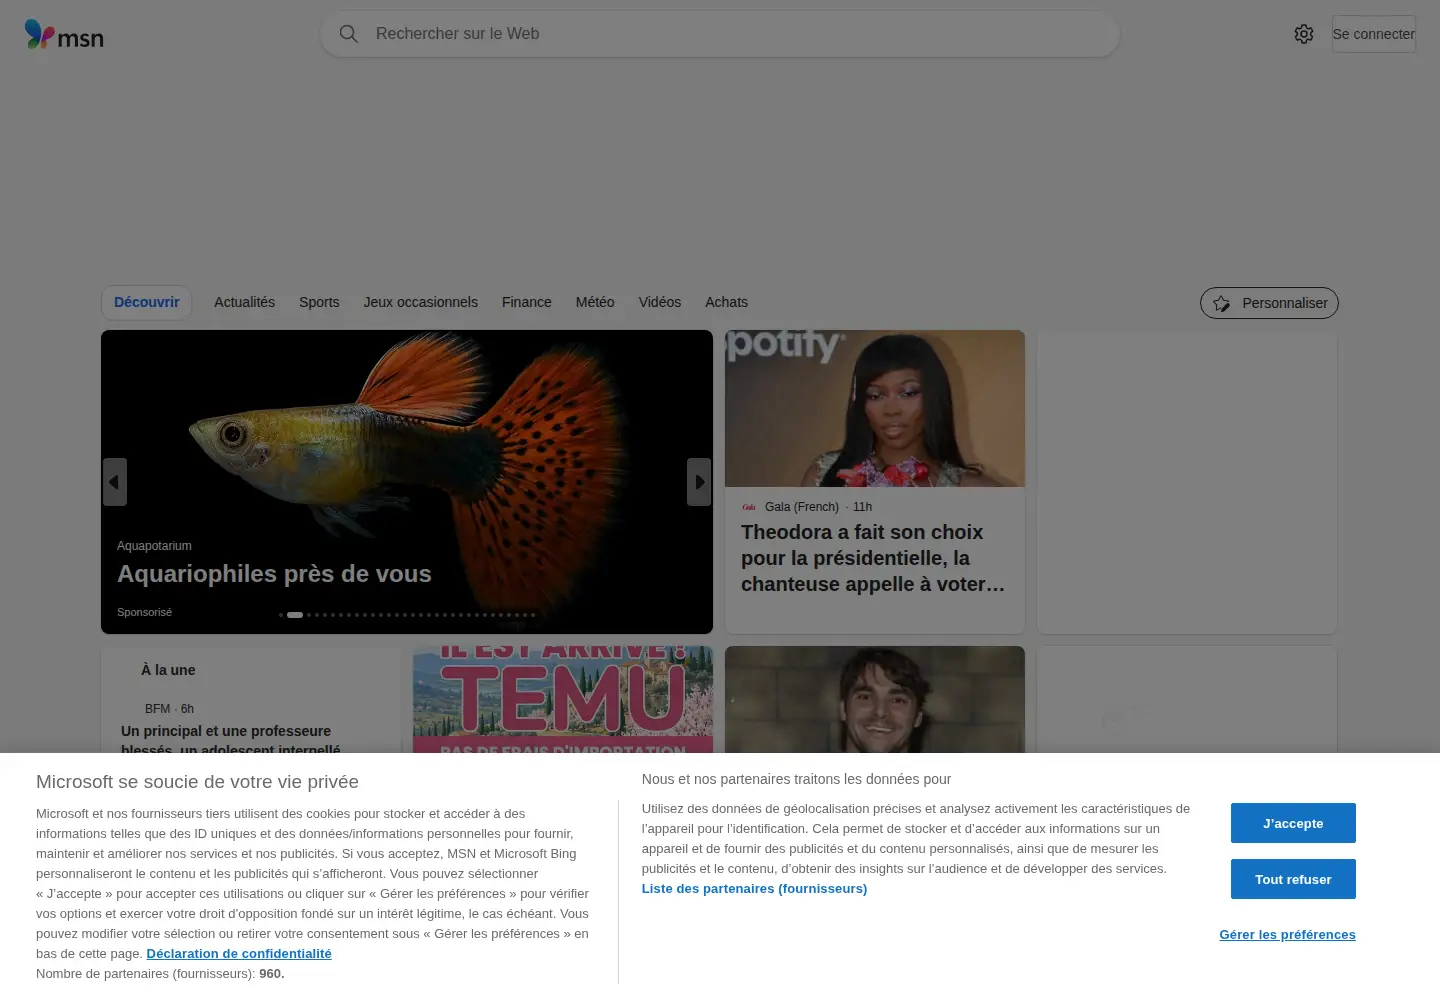Click the Se connecter button
This screenshot has width=1440, height=1000.
(1374, 34)
